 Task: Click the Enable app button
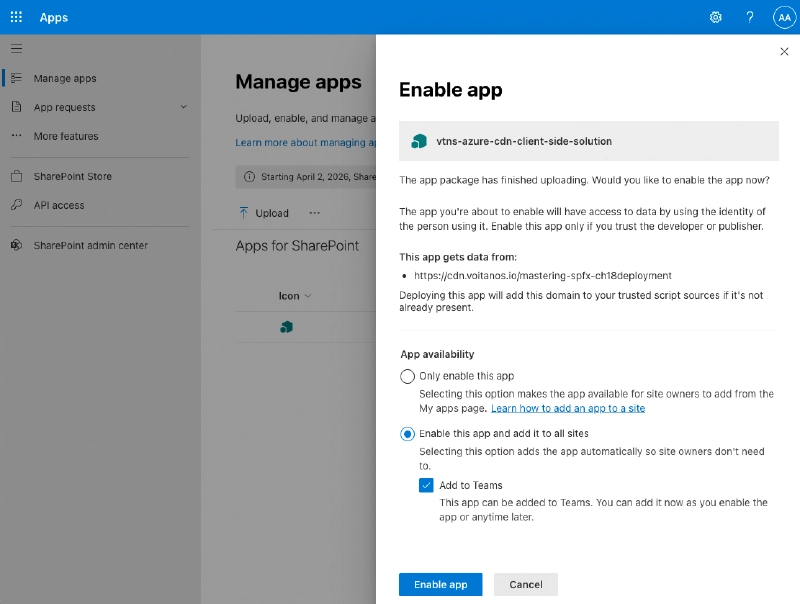(x=440, y=584)
